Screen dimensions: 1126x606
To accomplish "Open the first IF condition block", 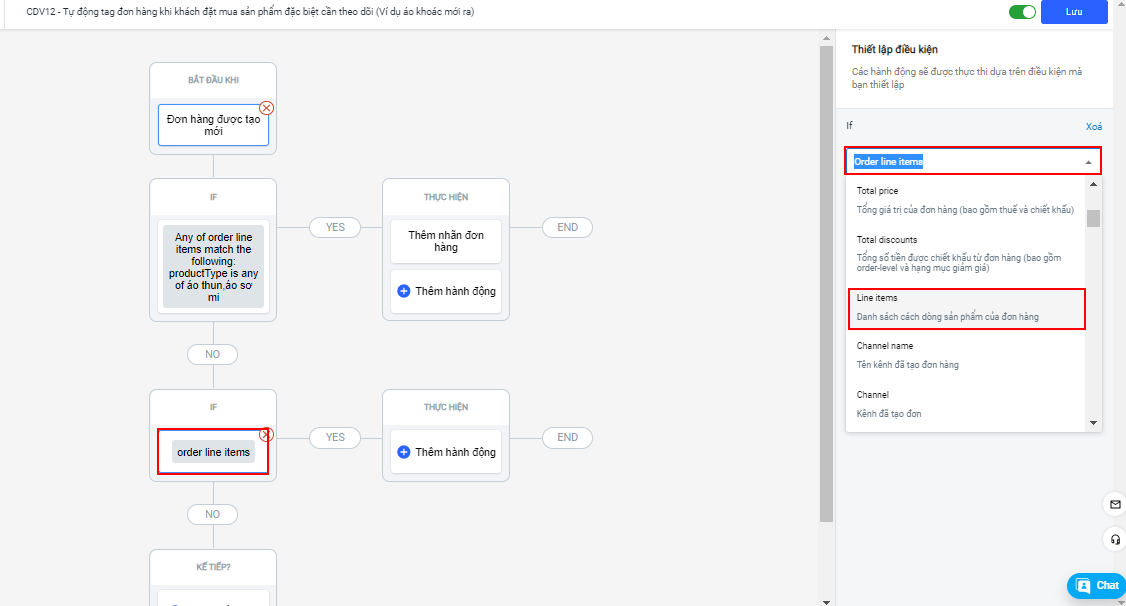I will (213, 265).
